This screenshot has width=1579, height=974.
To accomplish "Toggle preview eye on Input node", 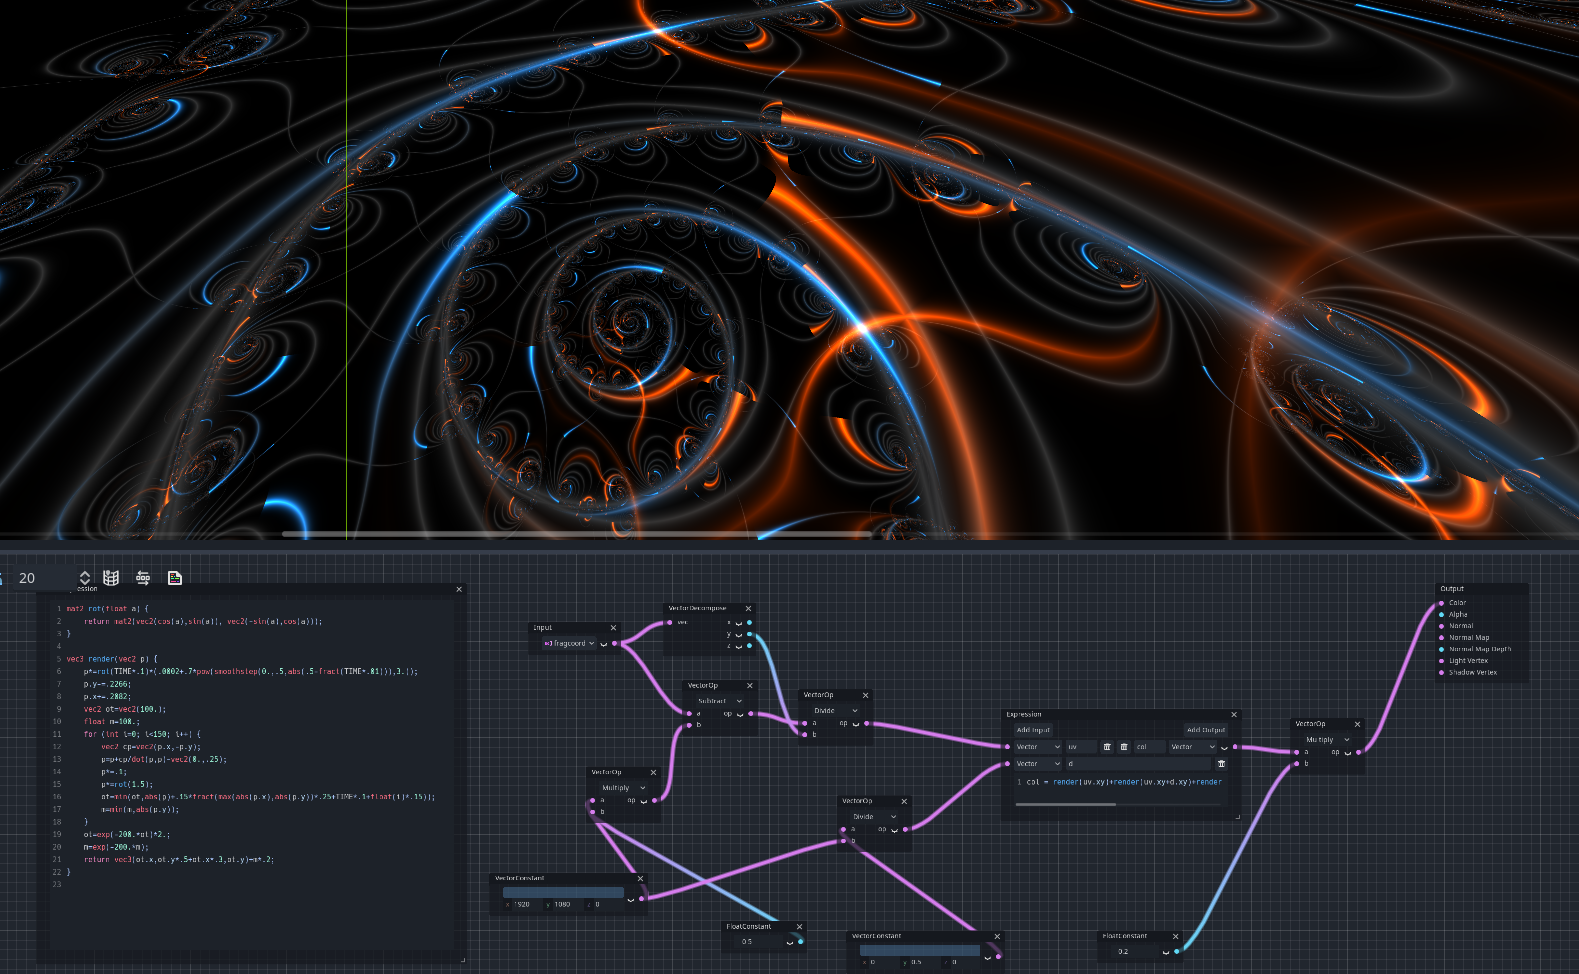I will (603, 644).
